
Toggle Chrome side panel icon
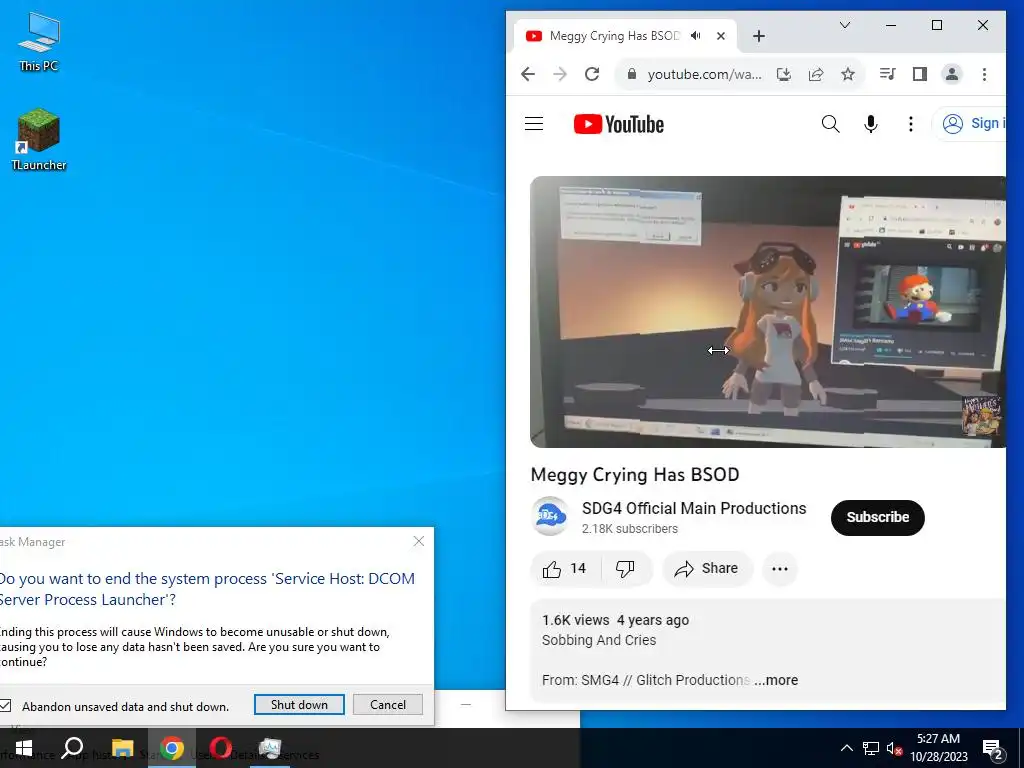pos(920,74)
